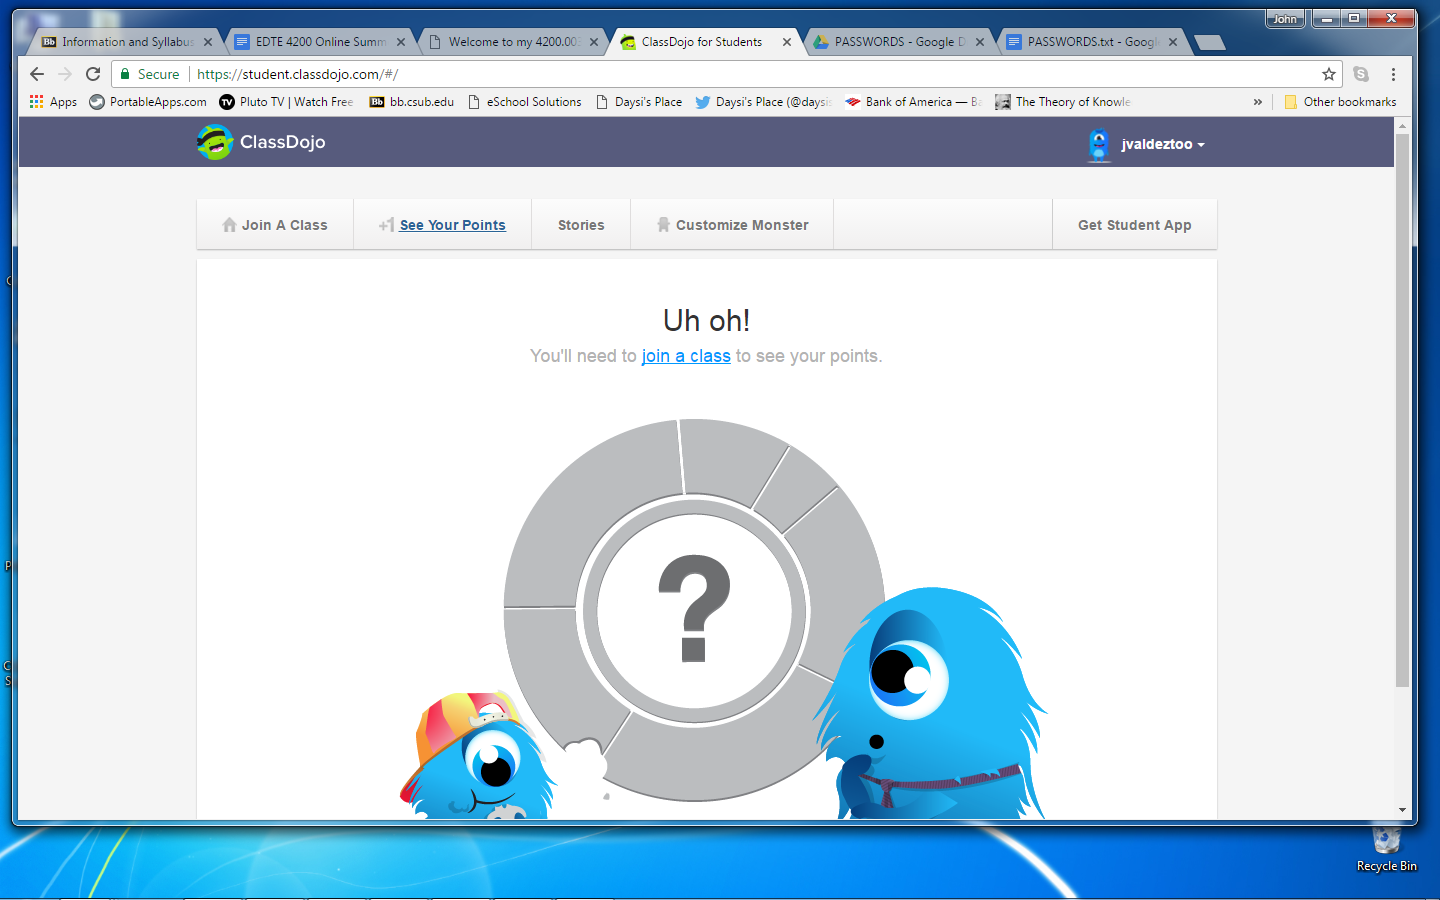This screenshot has width=1440, height=900.
Task: Expand the jvaldeztoo account dropdown
Action: click(x=1162, y=144)
